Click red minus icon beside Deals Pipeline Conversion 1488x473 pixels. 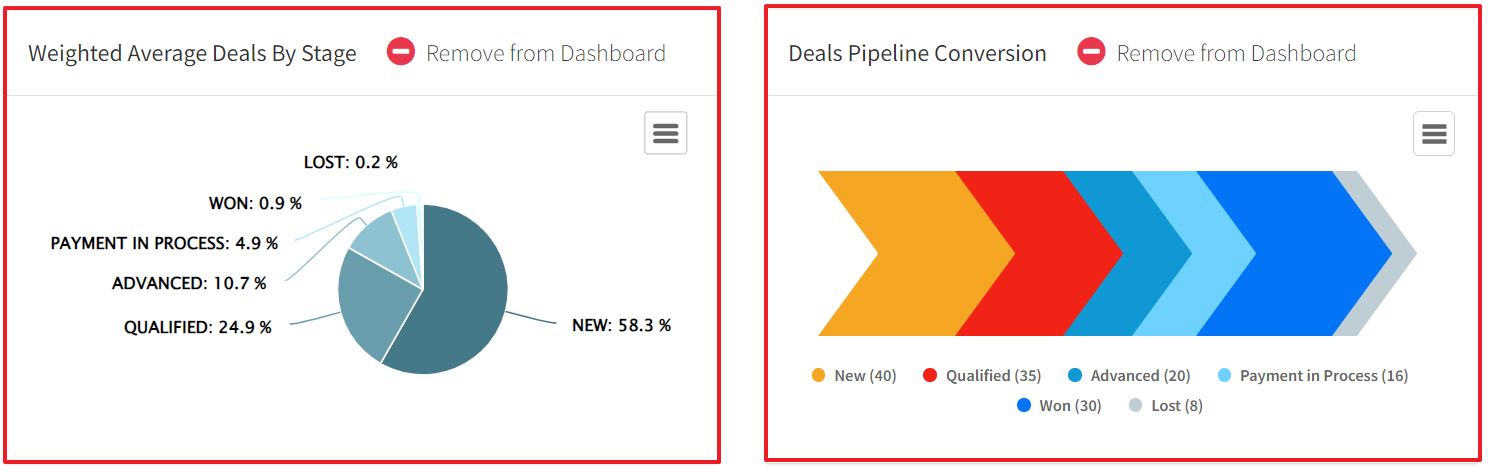coord(1091,53)
